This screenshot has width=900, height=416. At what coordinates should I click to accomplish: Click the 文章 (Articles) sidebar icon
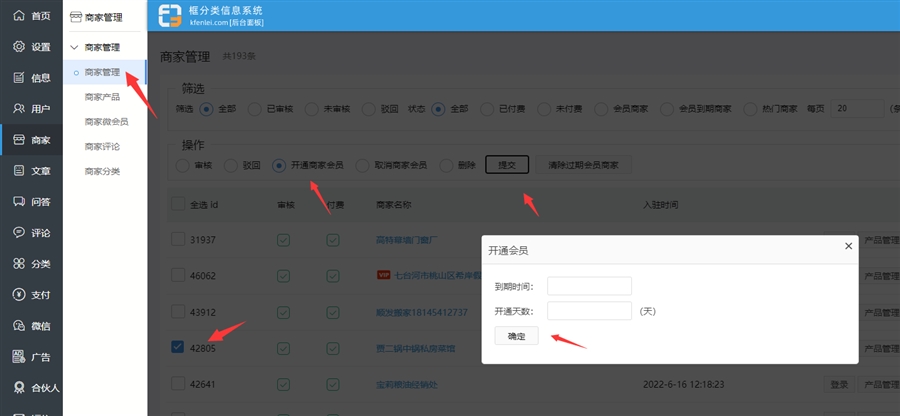point(19,171)
